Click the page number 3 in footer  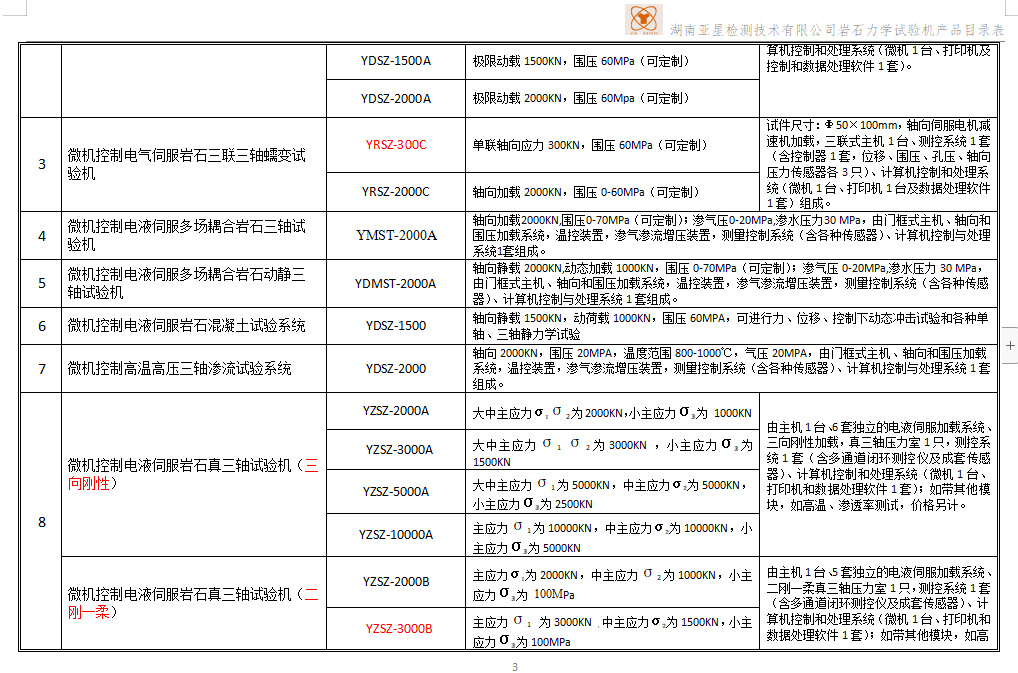(514, 667)
